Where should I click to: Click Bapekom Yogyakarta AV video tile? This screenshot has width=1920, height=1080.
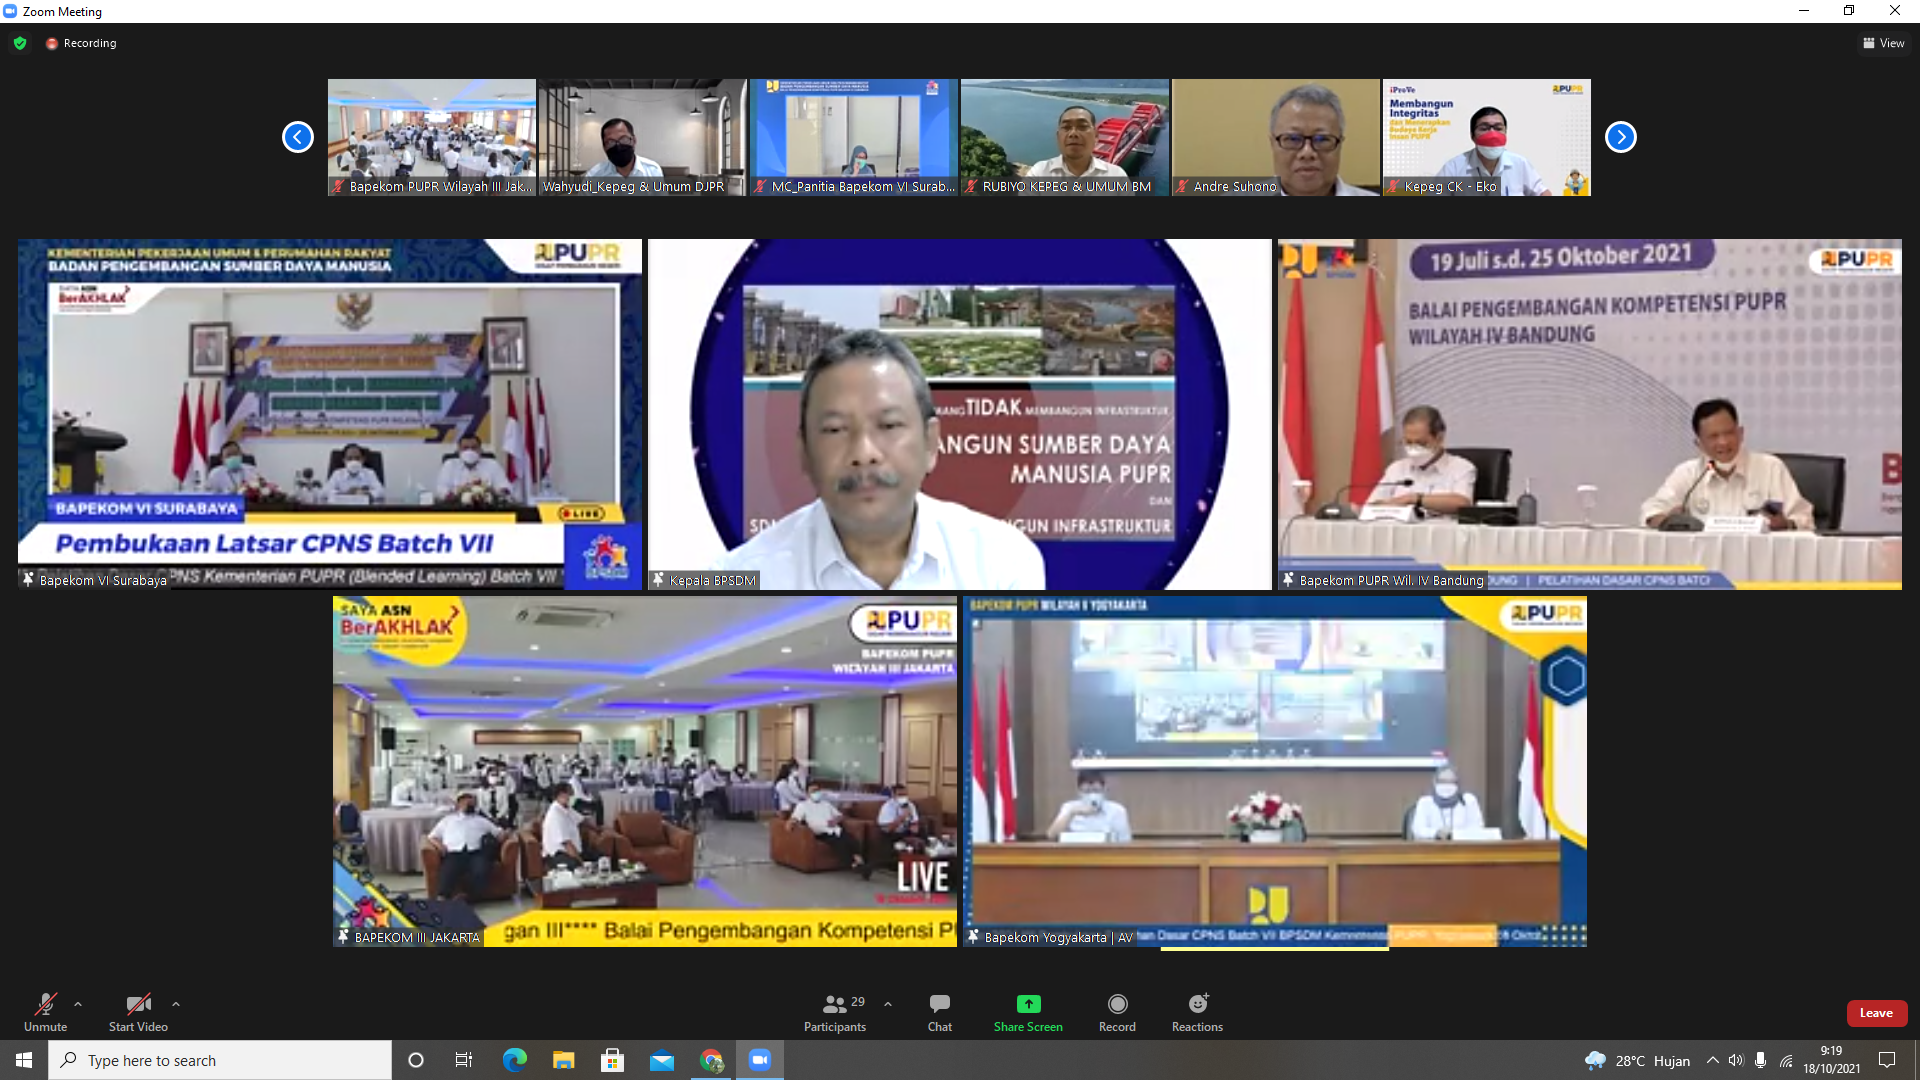pyautogui.click(x=1275, y=771)
